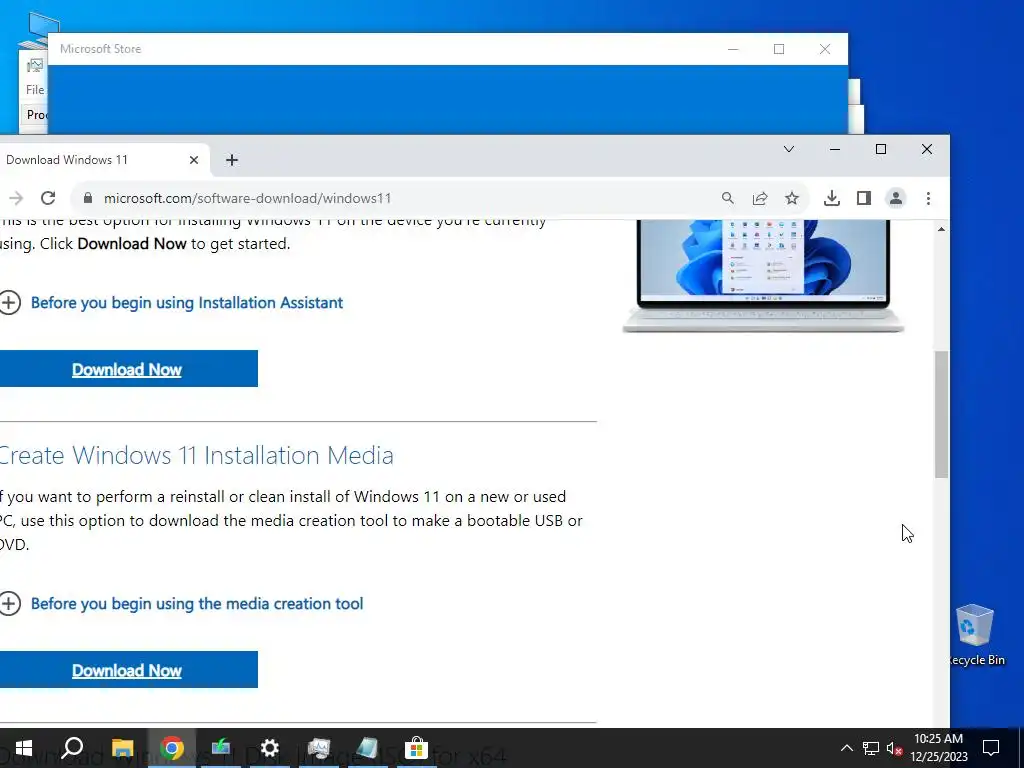
Task: Click the monitor app icon in taskbar
Action: click(319, 748)
